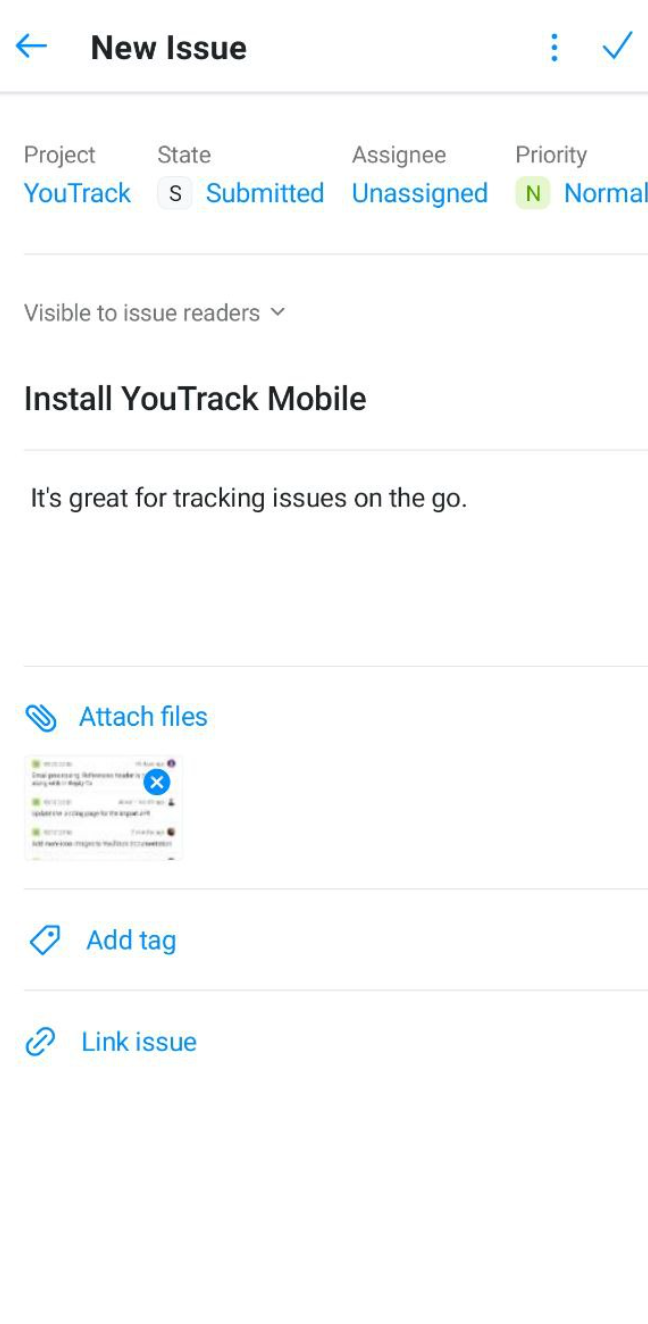
Task: Open the Submitted state dropdown
Action: [264, 193]
